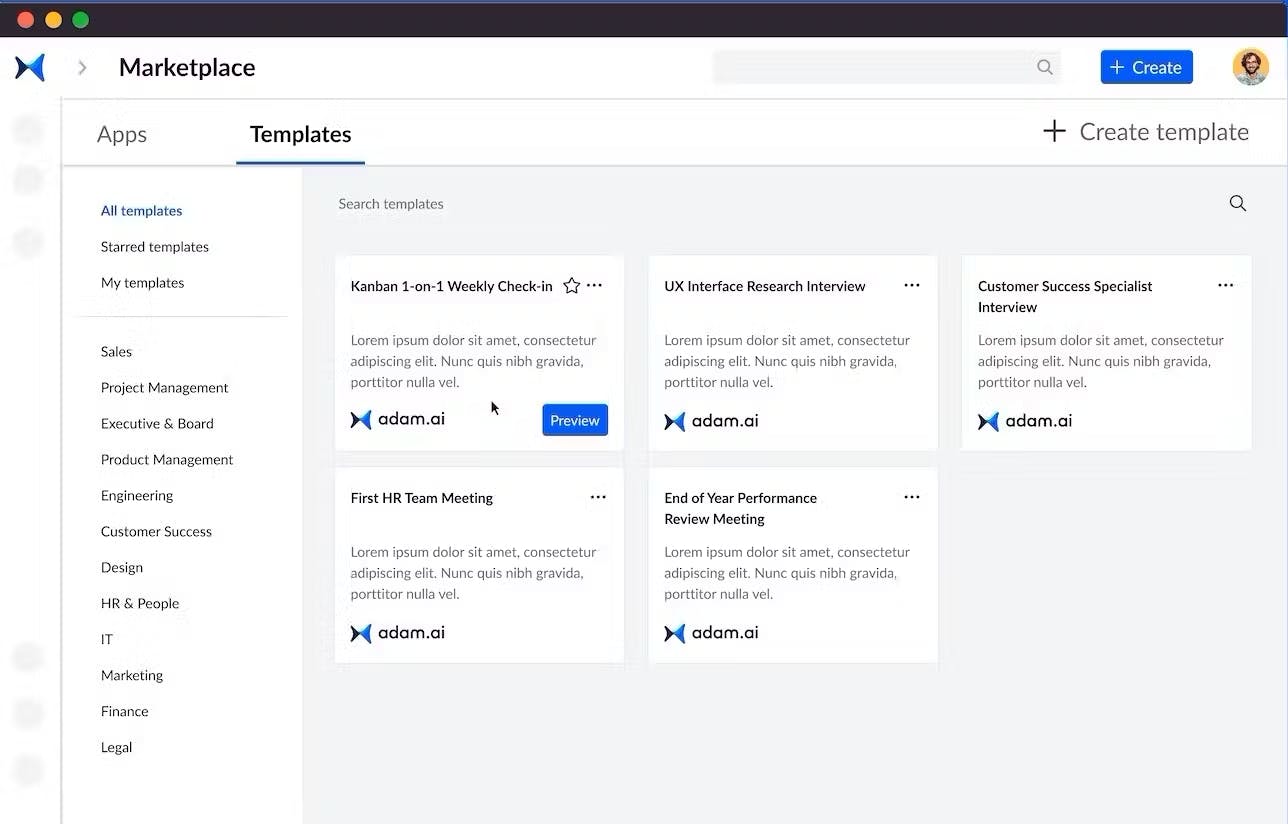Screen dimensions: 1288x824
Task: Select the Templates tab
Action: [x=300, y=135]
